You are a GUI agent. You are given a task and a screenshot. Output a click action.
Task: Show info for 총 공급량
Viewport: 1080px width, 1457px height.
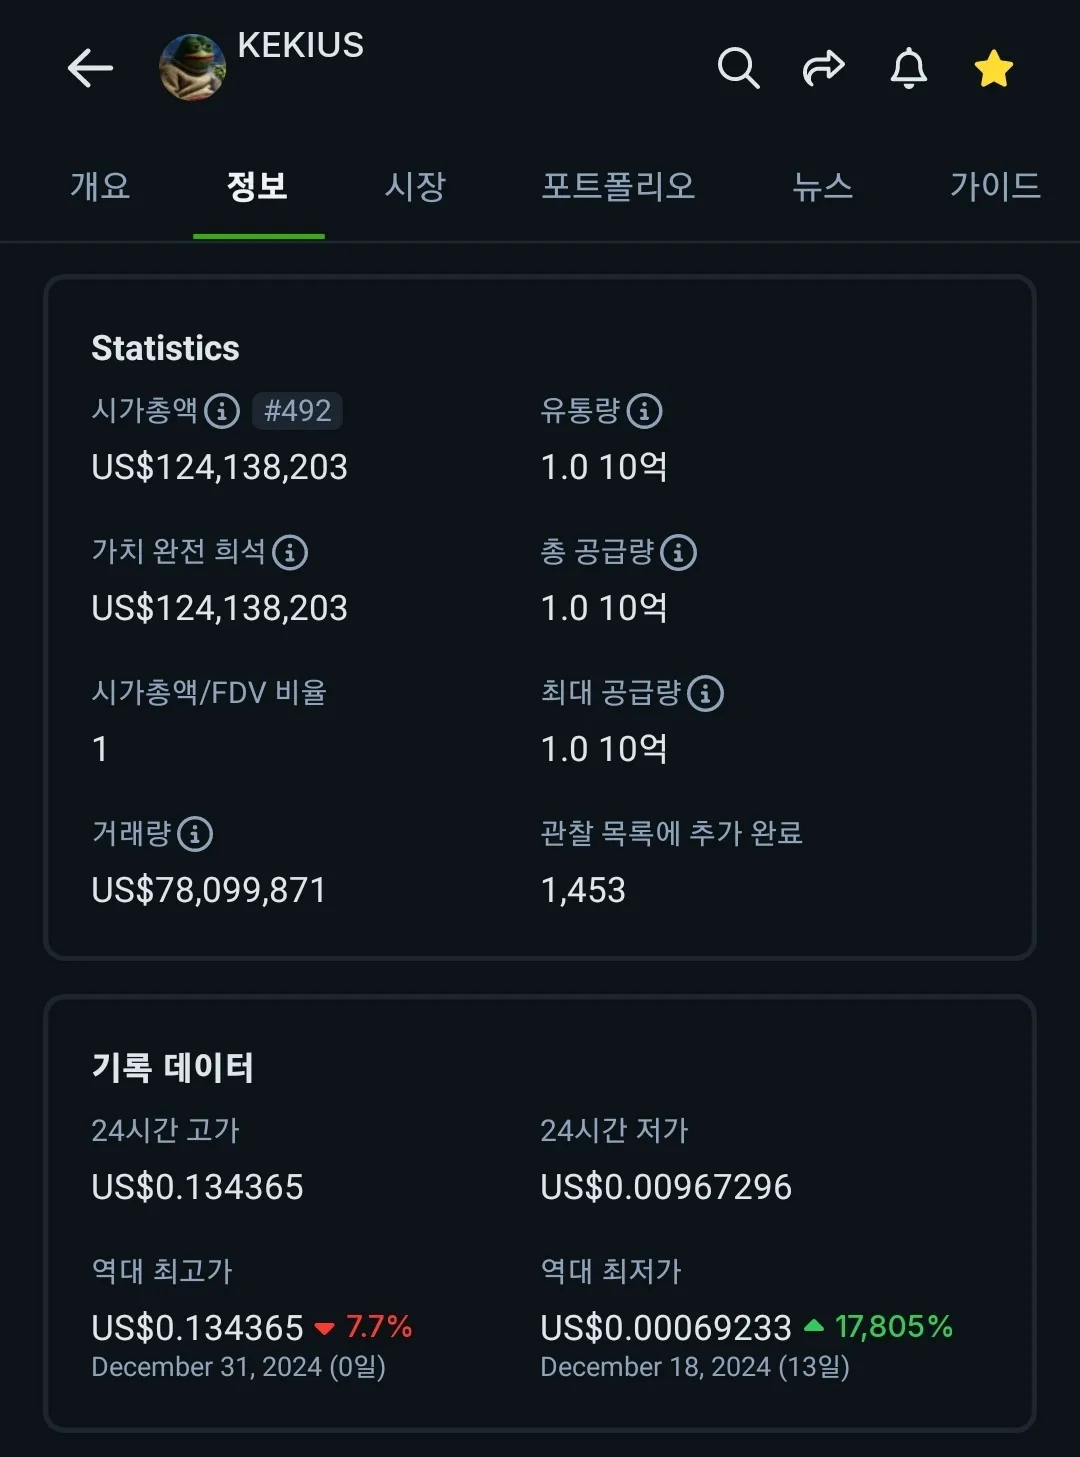[x=678, y=552]
